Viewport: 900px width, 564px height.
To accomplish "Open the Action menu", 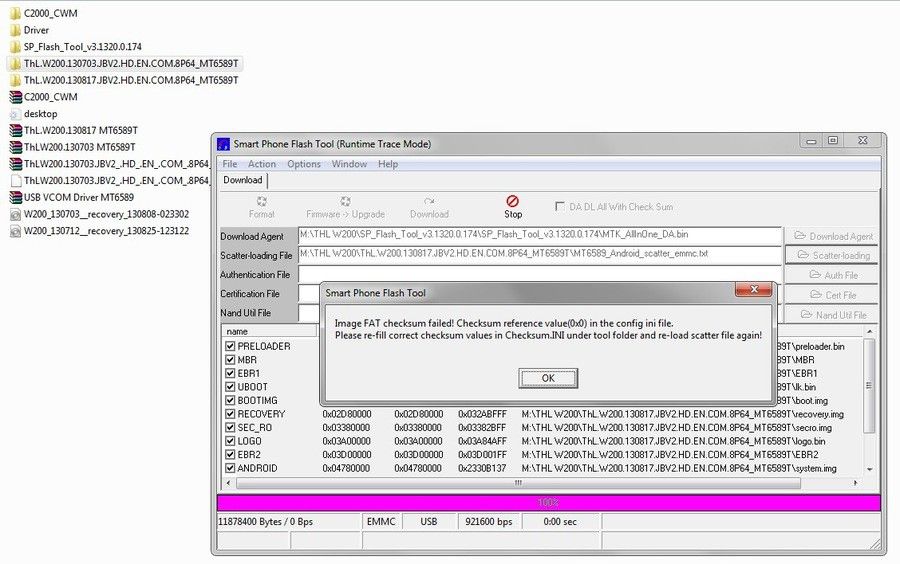I will [x=262, y=164].
